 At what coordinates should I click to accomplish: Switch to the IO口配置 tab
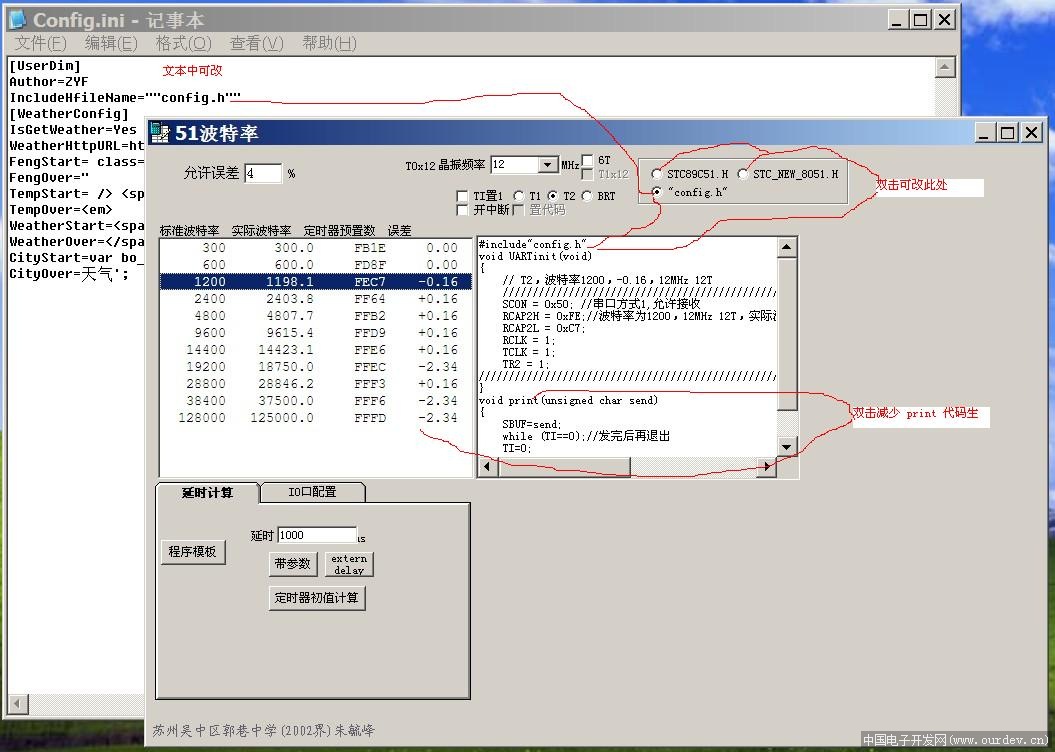(312, 492)
